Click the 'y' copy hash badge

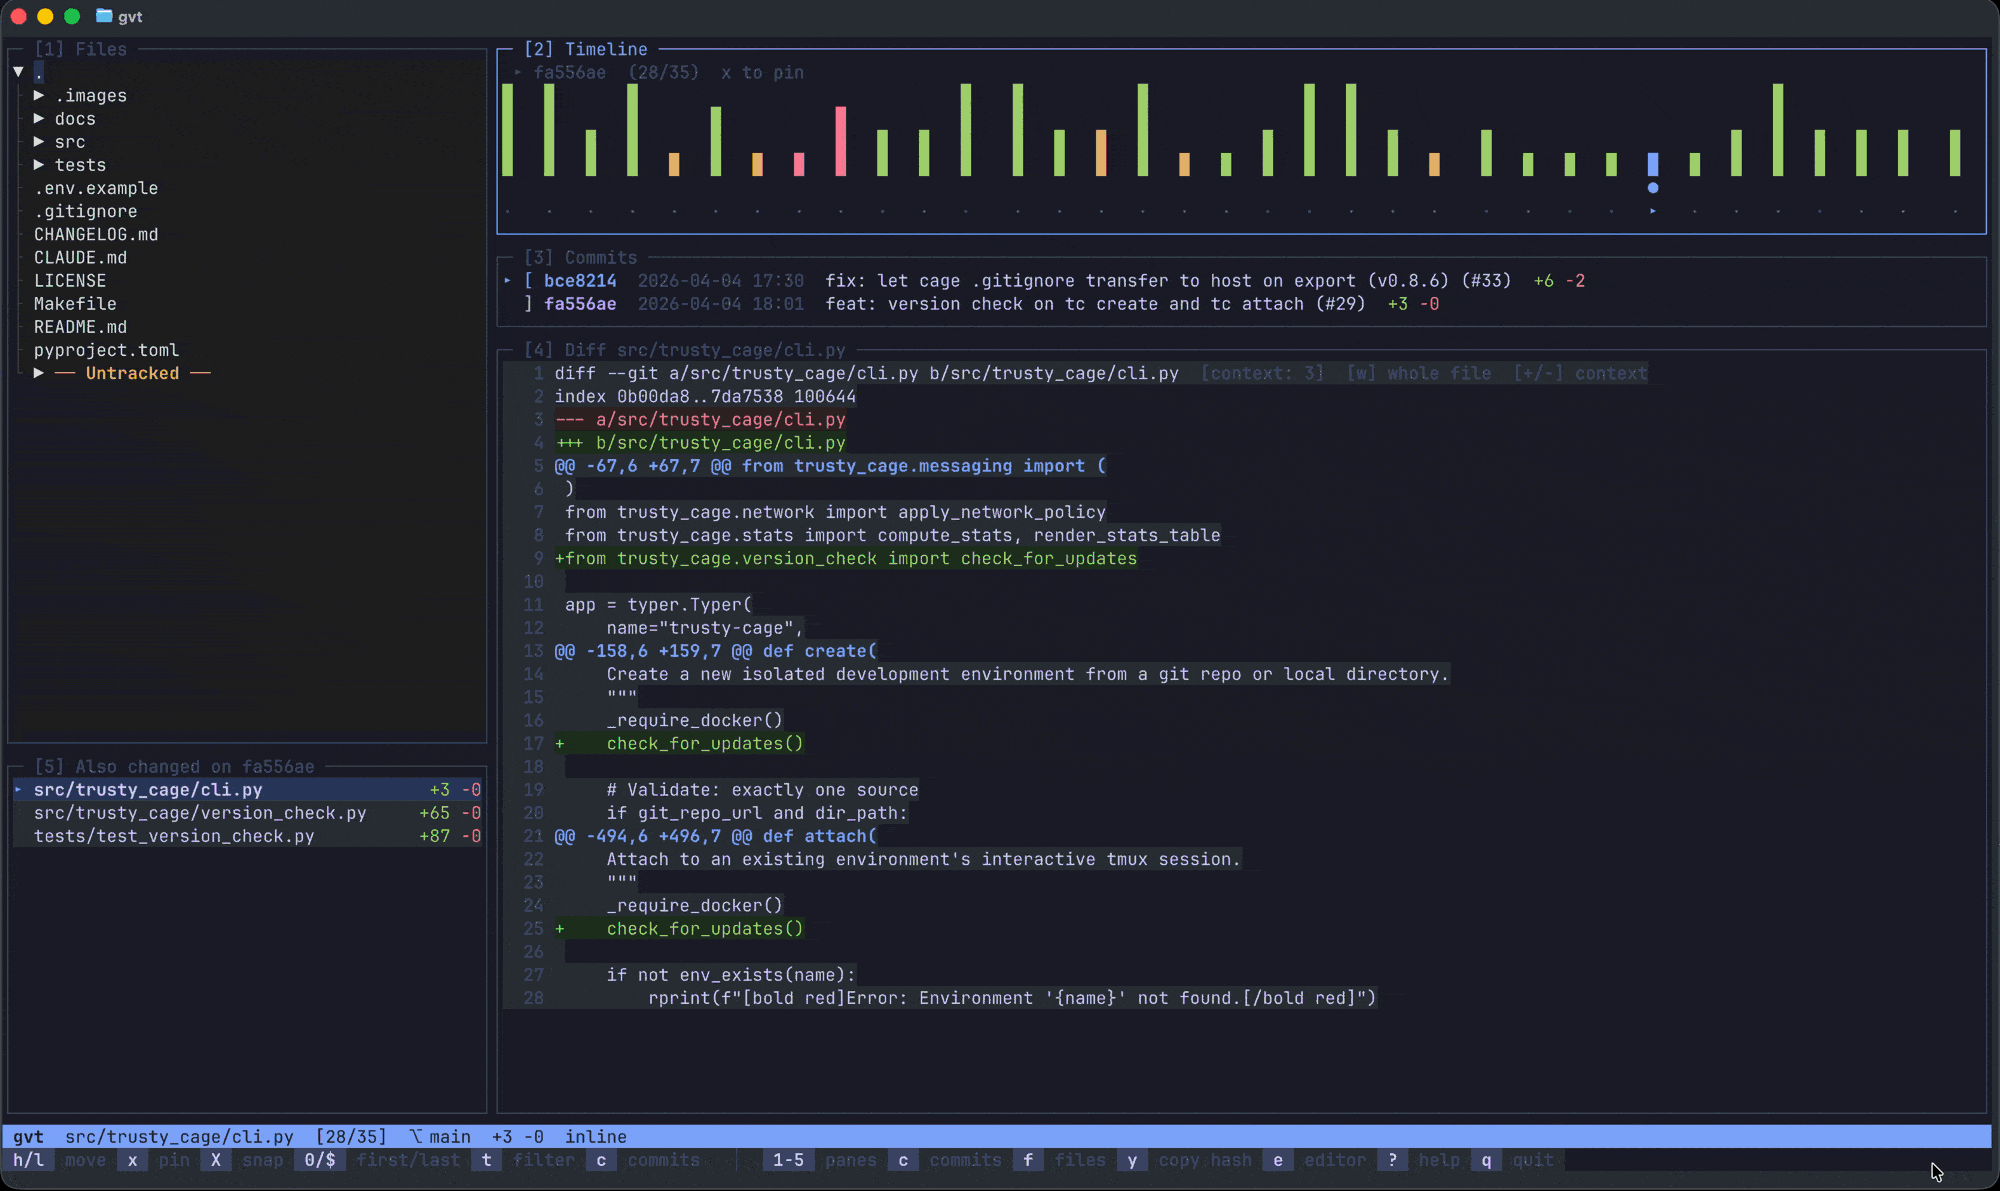[x=1131, y=1160]
